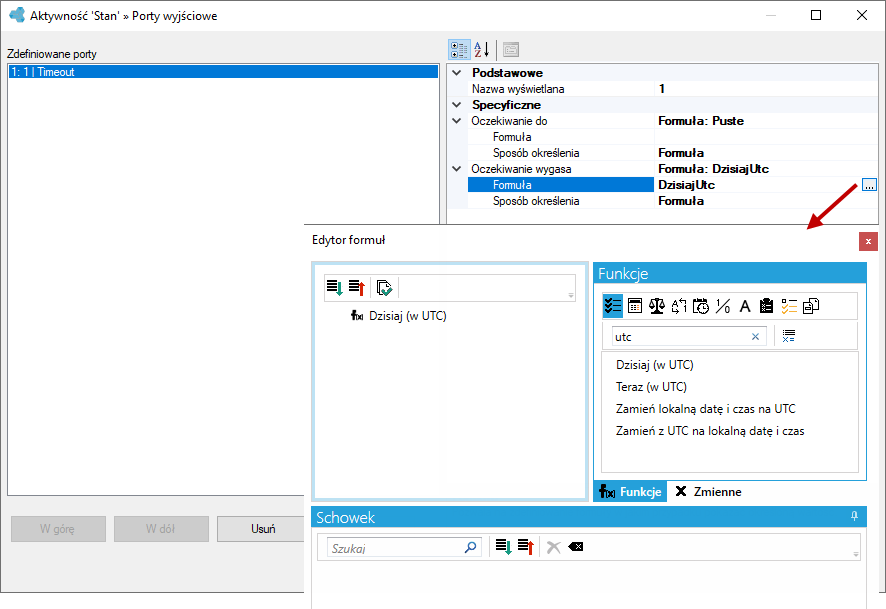Image resolution: width=886 pixels, height=609 pixels.
Task: Click the pin icon on Schowek panel
Action: [x=854, y=516]
